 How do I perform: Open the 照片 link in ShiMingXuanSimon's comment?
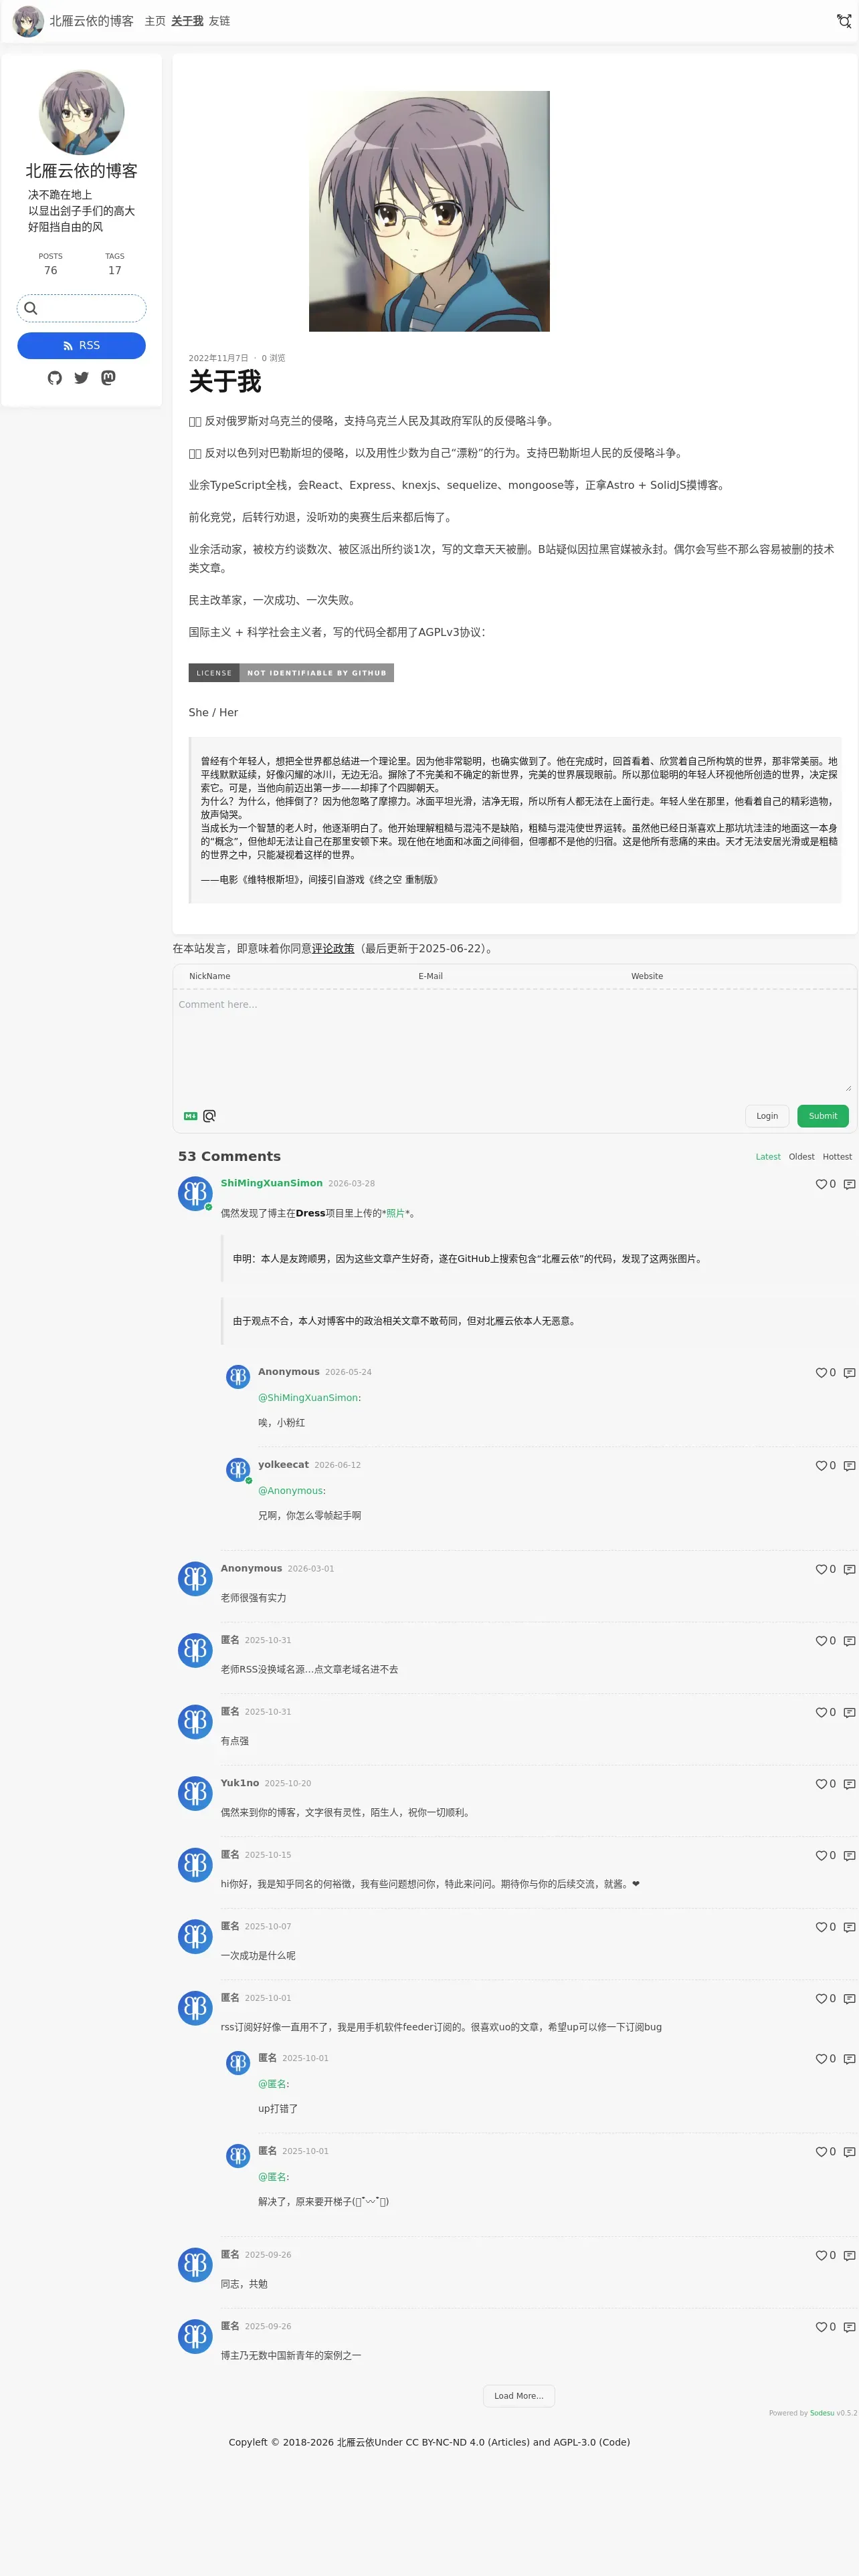[x=395, y=1213]
